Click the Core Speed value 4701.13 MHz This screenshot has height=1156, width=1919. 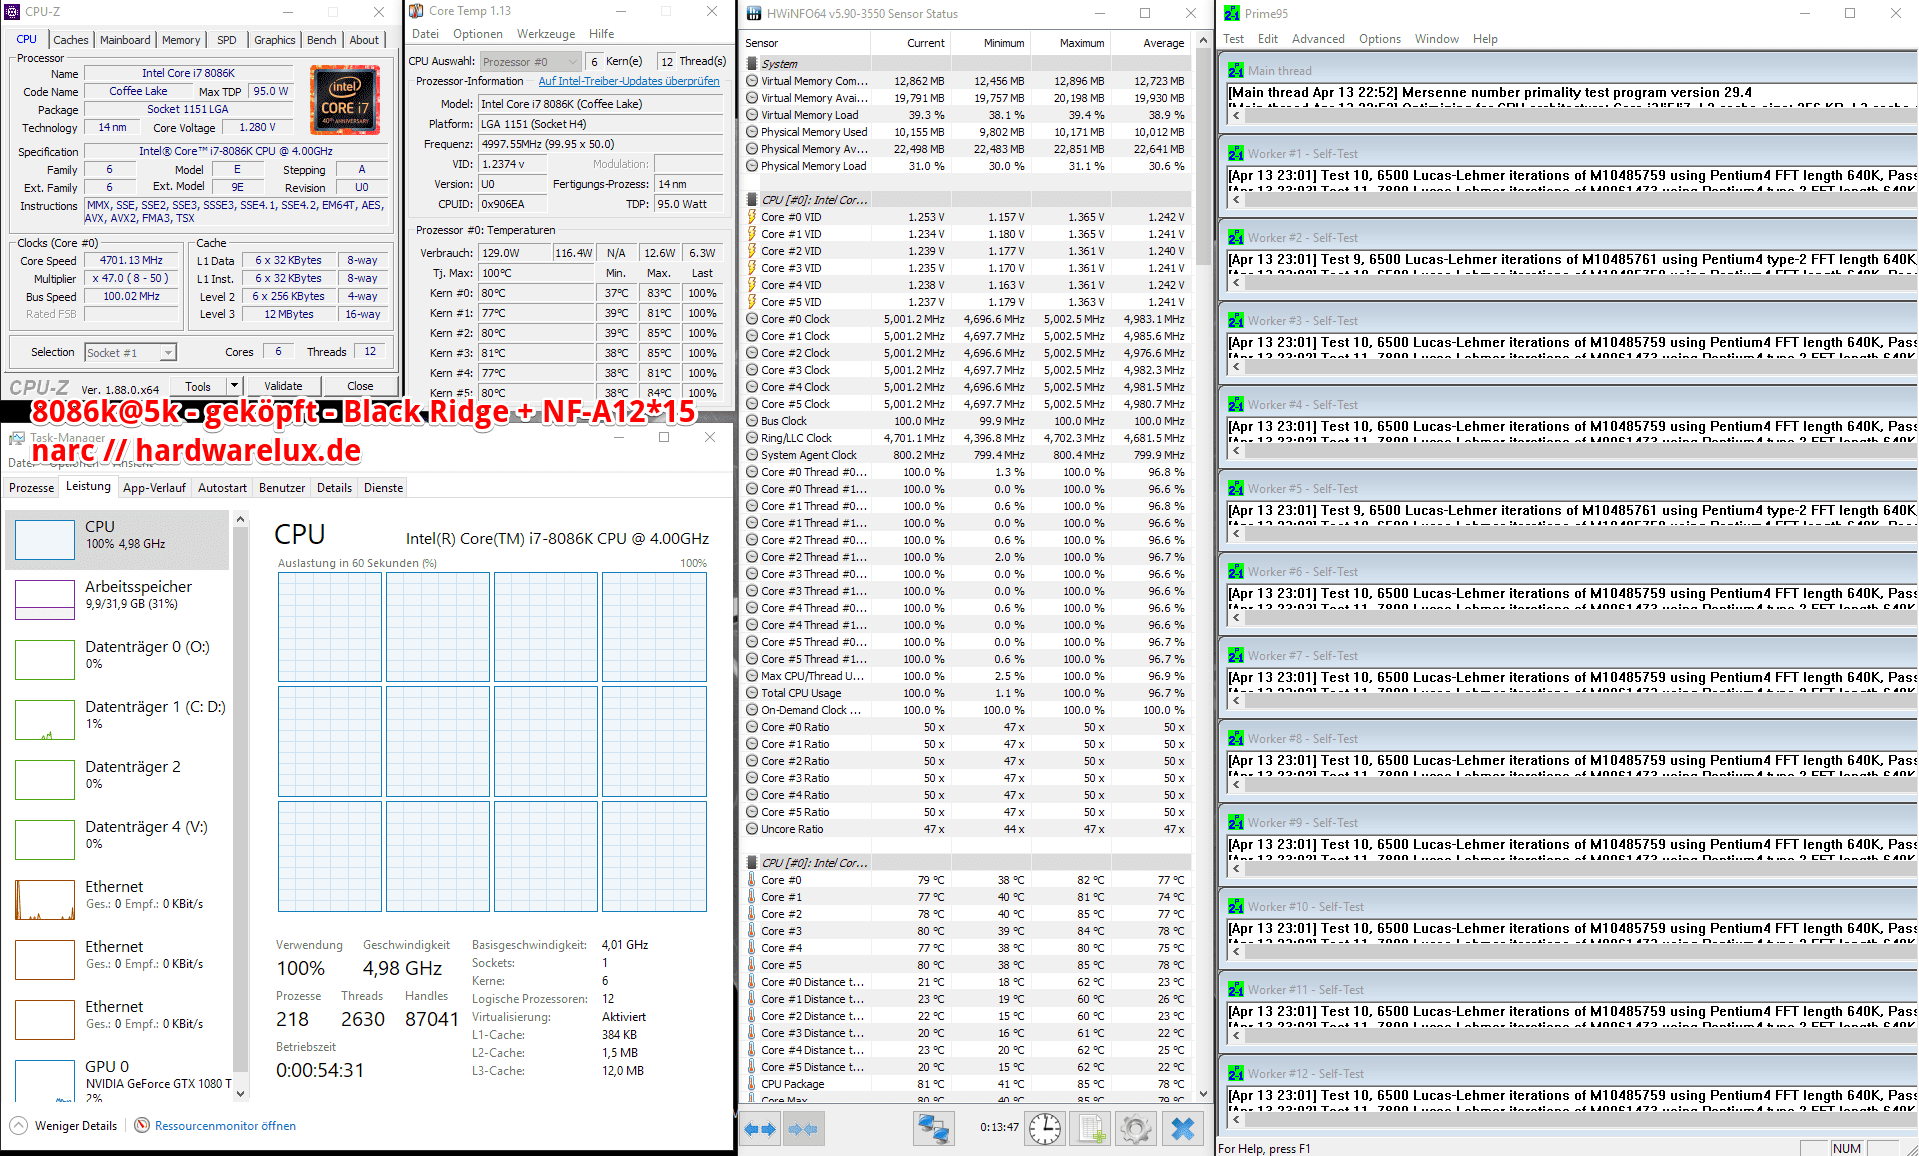131,260
